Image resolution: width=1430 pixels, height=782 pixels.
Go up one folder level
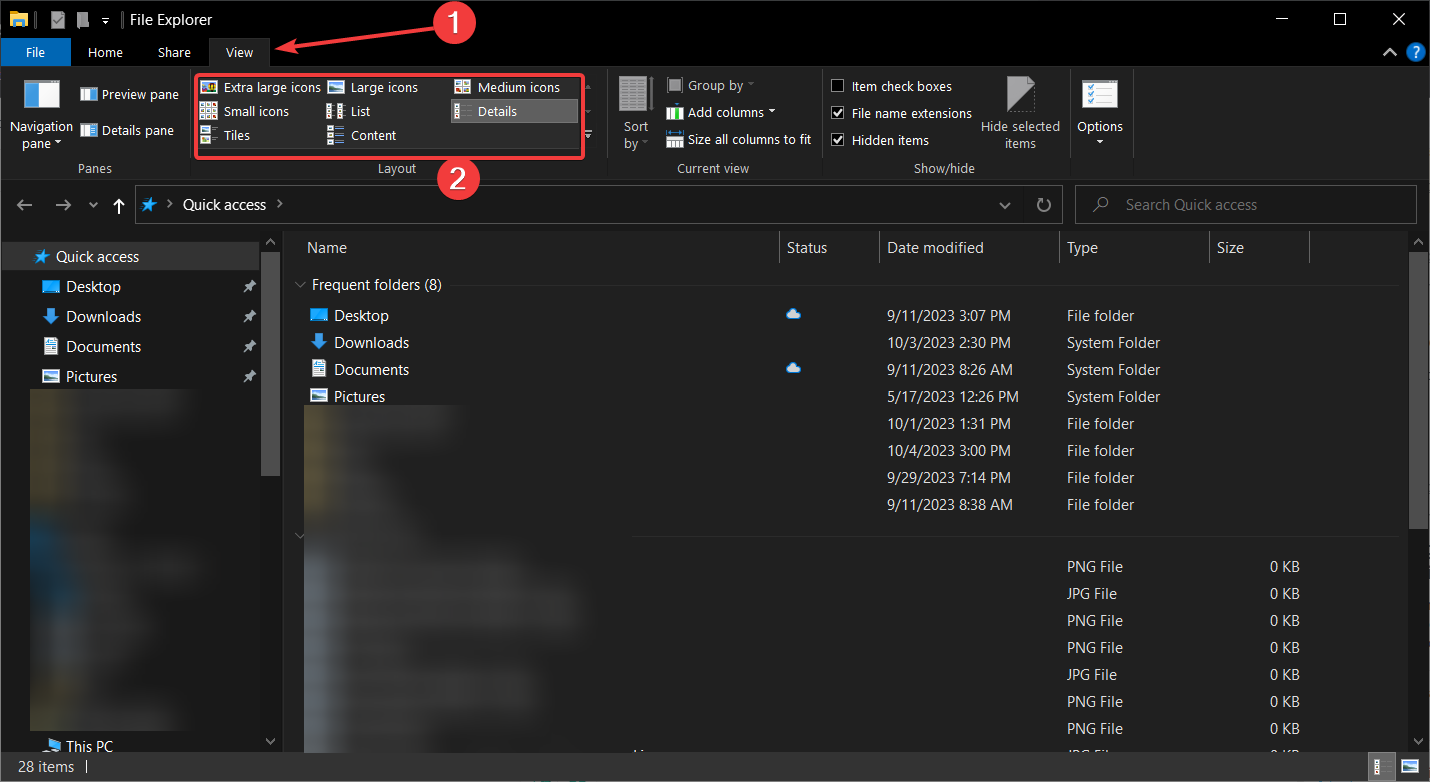[x=119, y=205]
